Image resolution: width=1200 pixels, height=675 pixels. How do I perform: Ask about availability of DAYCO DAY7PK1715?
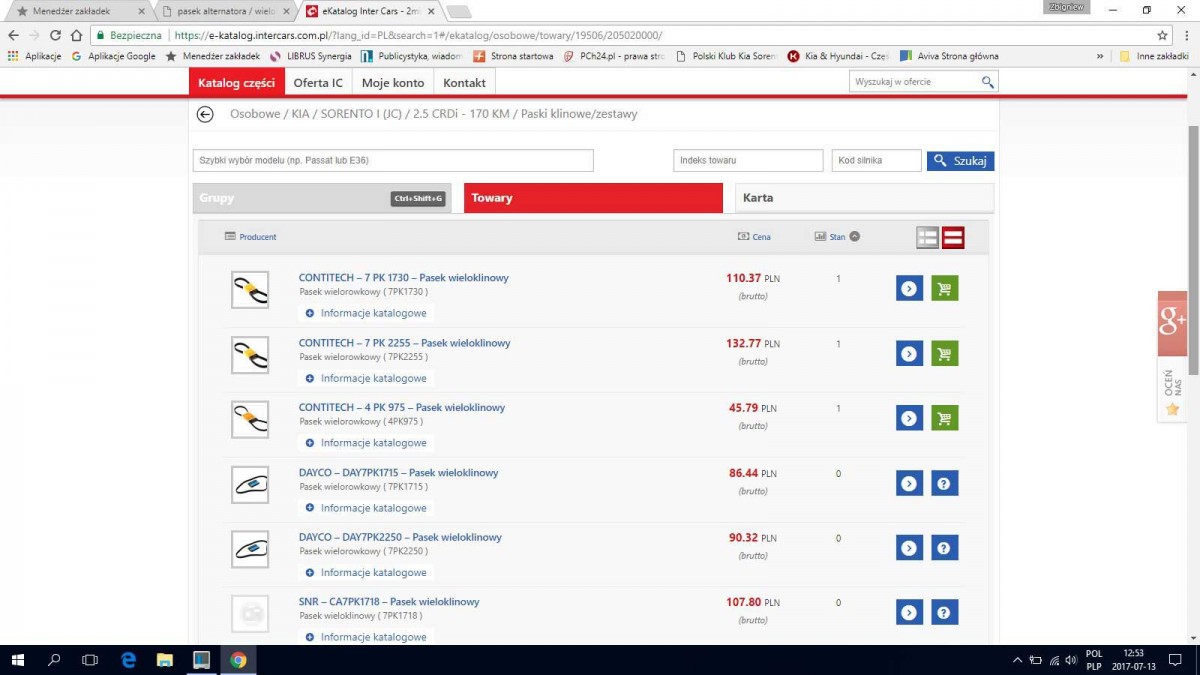(944, 483)
